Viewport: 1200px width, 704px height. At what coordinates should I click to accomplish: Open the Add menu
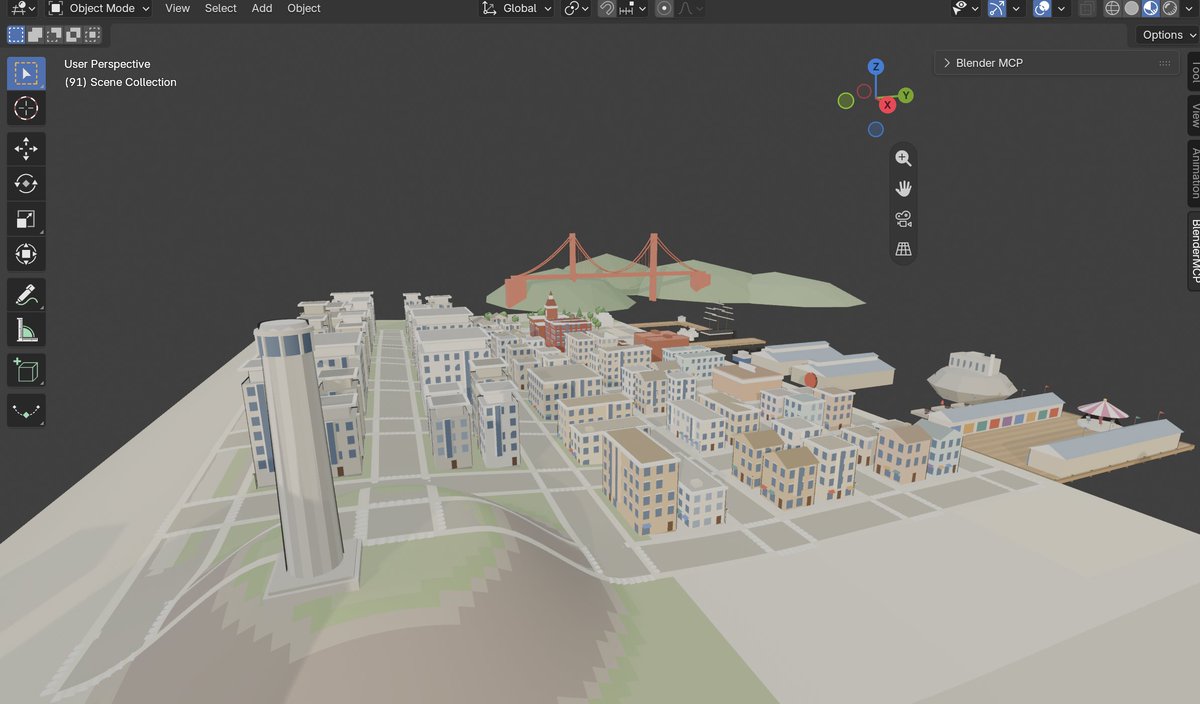click(x=262, y=8)
